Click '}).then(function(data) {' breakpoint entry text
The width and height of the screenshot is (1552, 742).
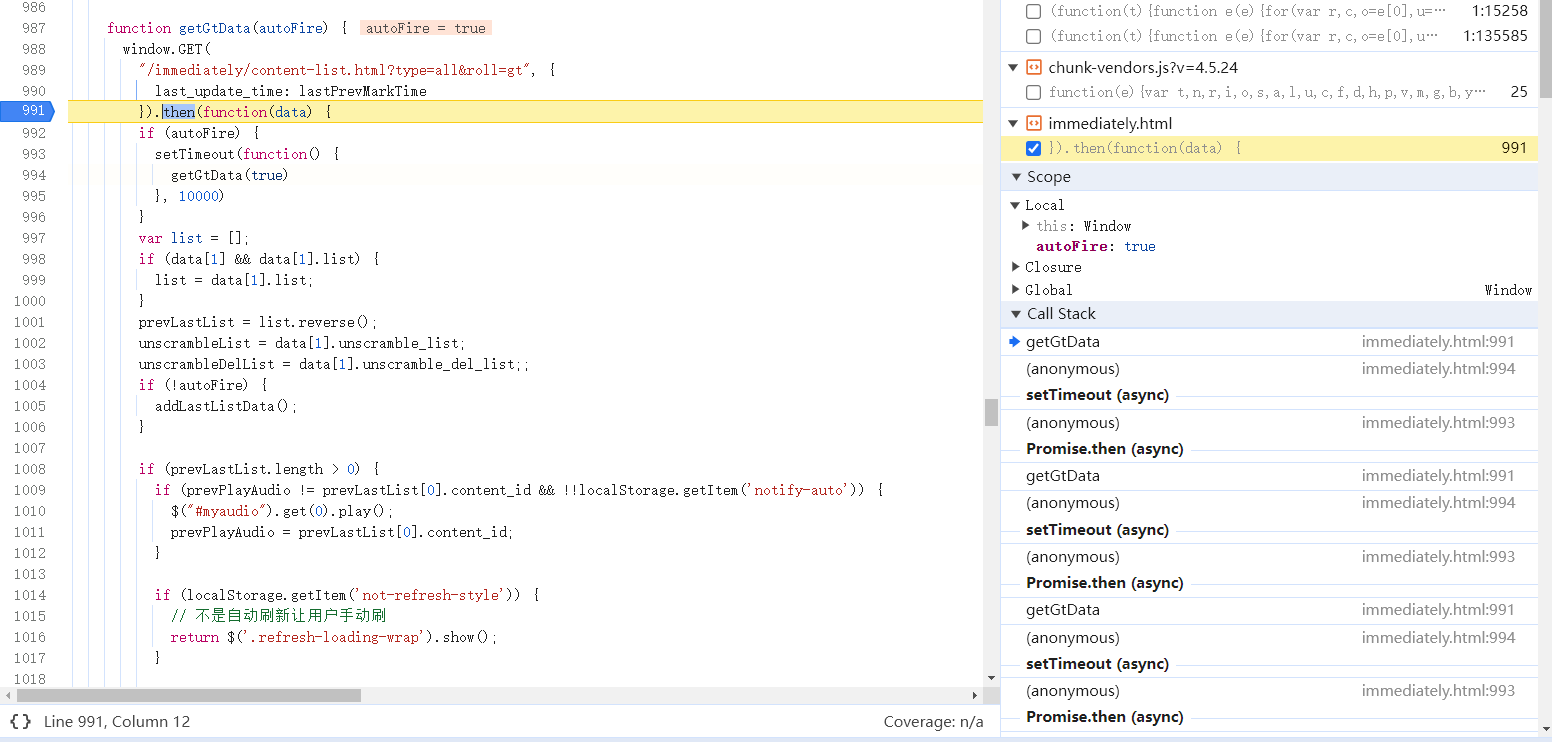(x=1145, y=148)
